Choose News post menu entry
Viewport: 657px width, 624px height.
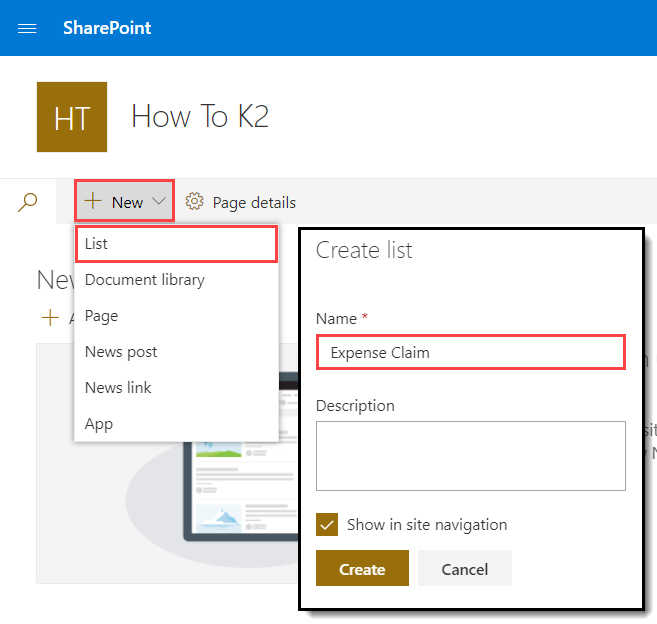point(176,352)
